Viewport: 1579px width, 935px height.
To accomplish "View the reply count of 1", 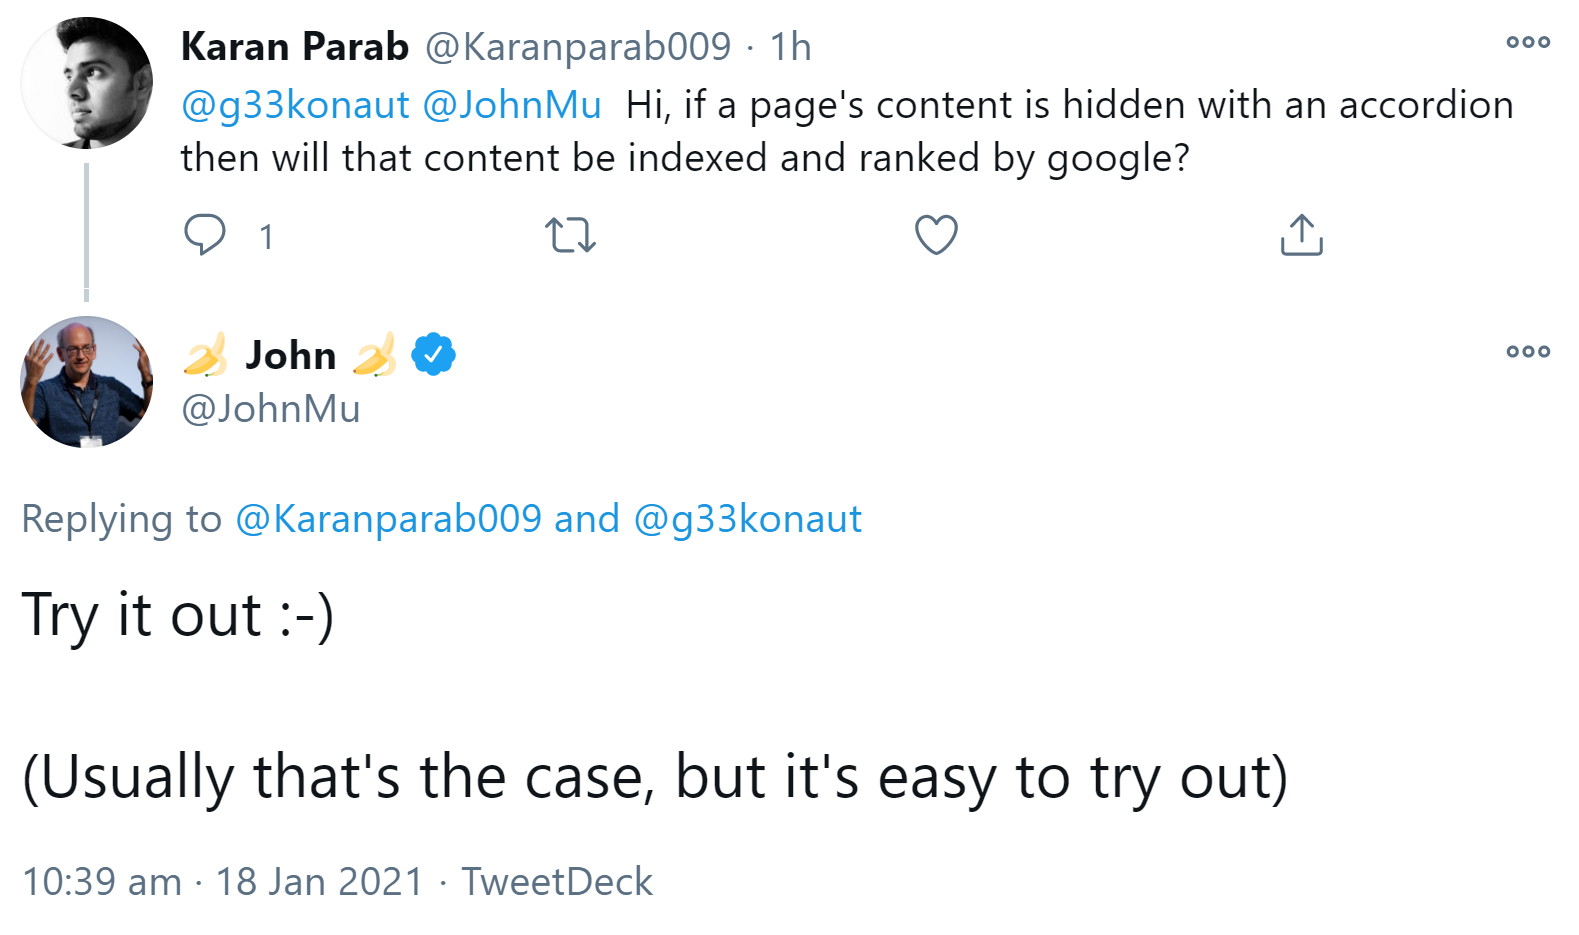I will (x=265, y=236).
